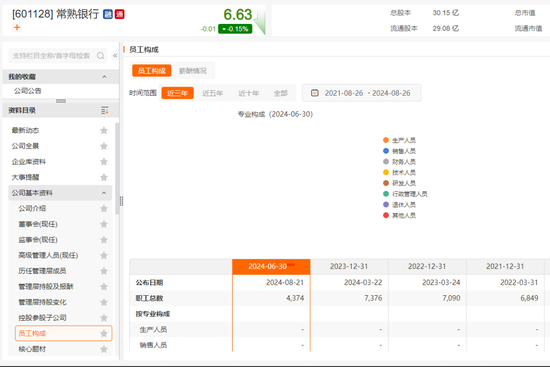Open the 控股参股子公司 page
This screenshot has height=367, width=550.
pyautogui.click(x=42, y=318)
